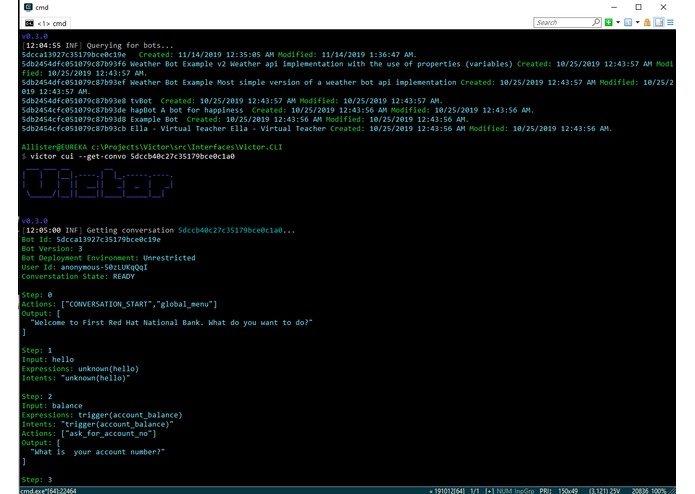Click the 'ask_for_account_no' actions line
The height and width of the screenshot is (494, 695).
[x=89, y=433]
